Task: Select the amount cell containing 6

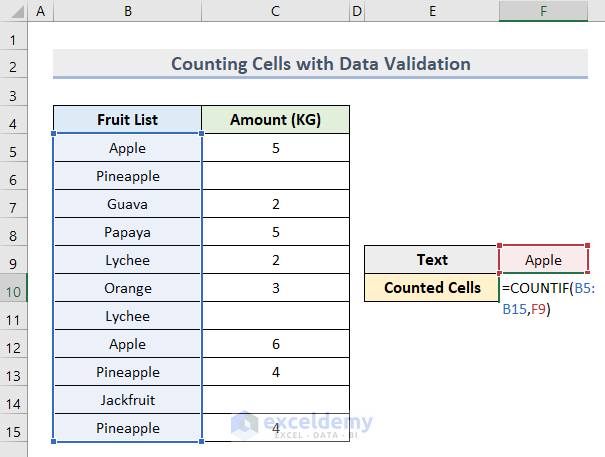Action: coord(275,344)
